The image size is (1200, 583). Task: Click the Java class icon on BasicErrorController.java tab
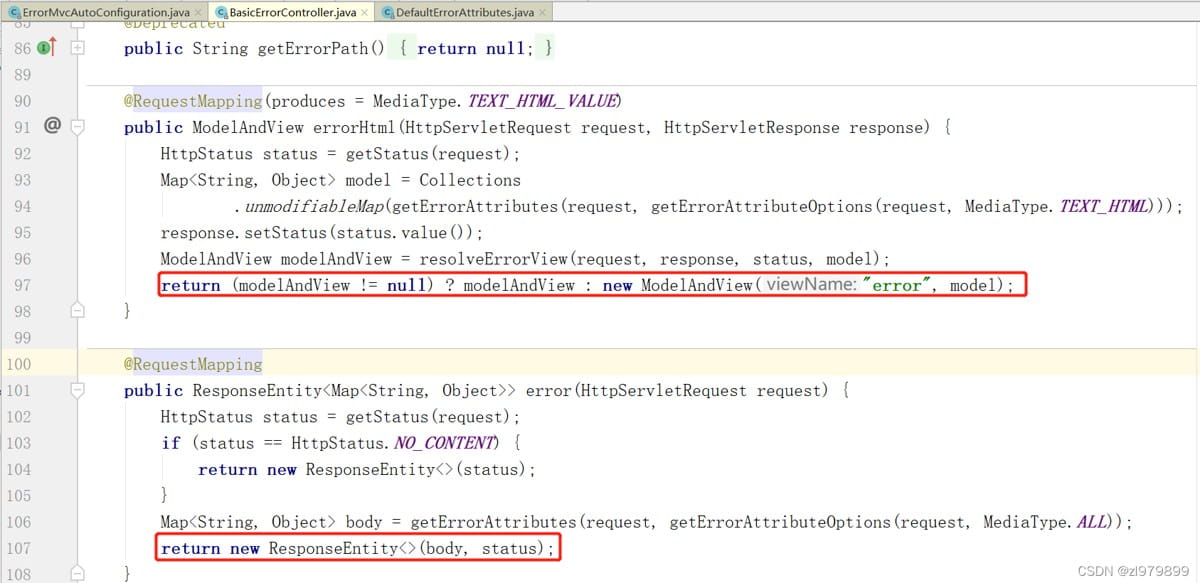222,13
